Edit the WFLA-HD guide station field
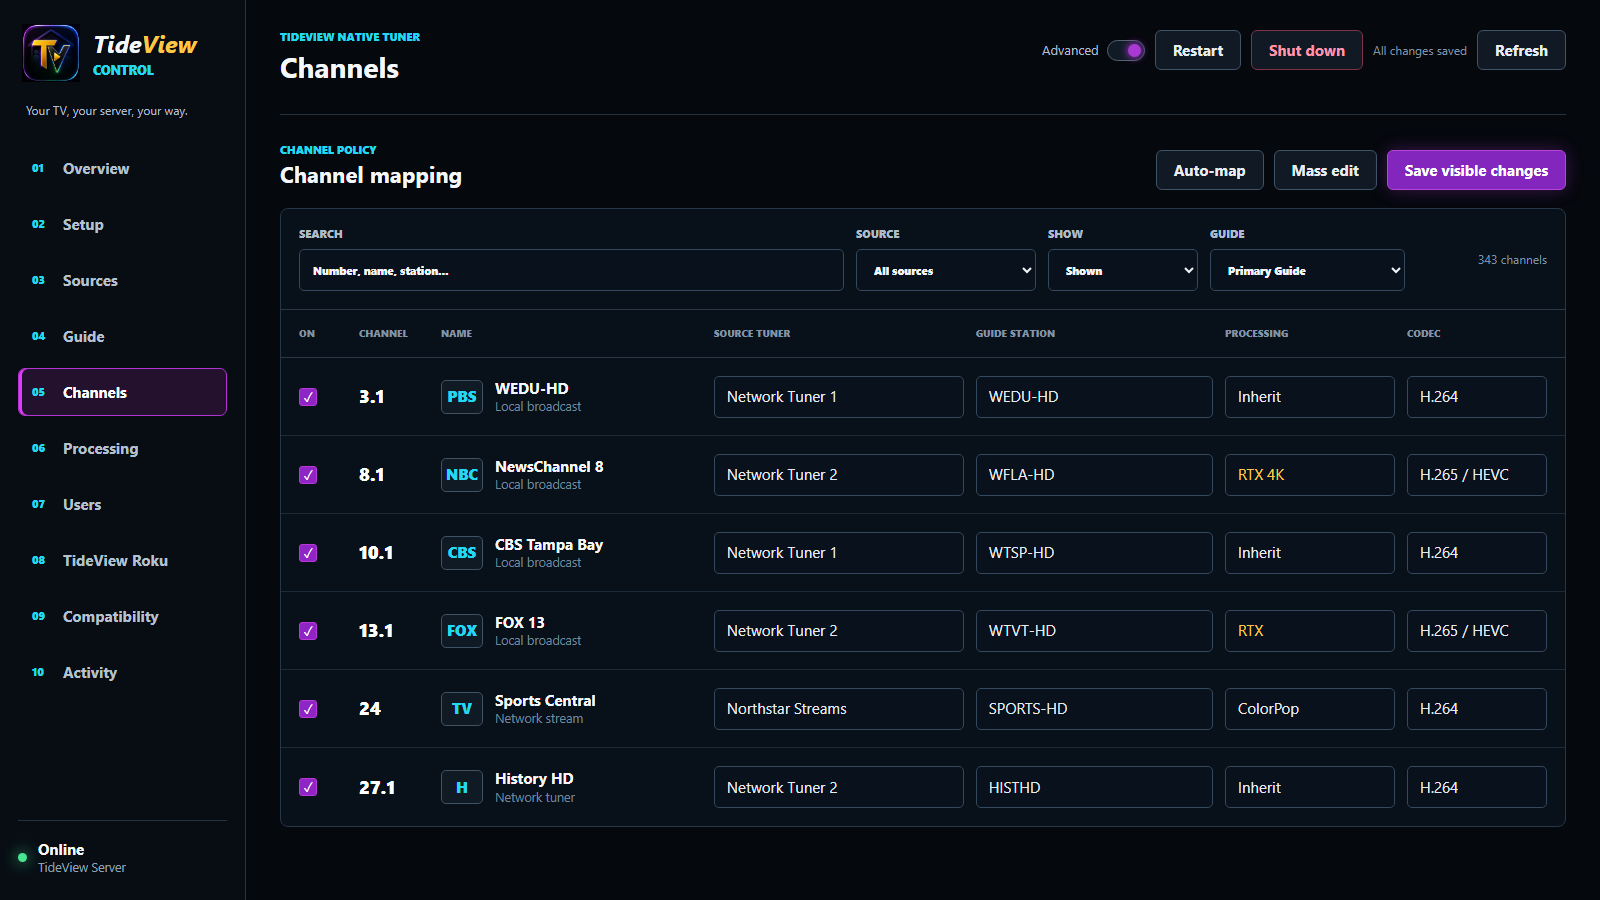Screen dimensions: 1600x900 tap(1094, 475)
